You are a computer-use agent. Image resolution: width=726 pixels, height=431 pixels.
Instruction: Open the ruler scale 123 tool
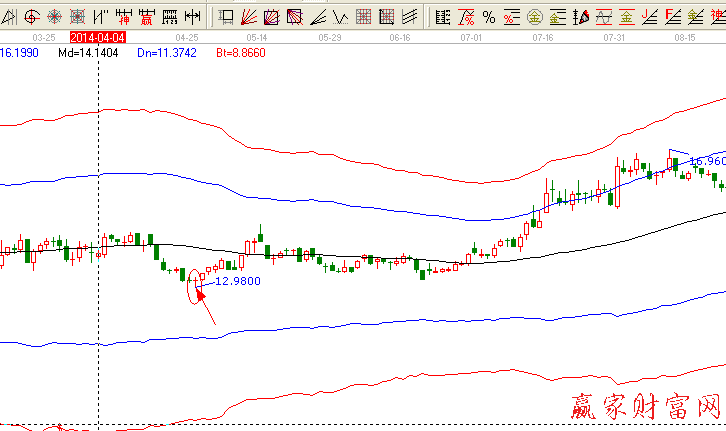click(x=170, y=17)
